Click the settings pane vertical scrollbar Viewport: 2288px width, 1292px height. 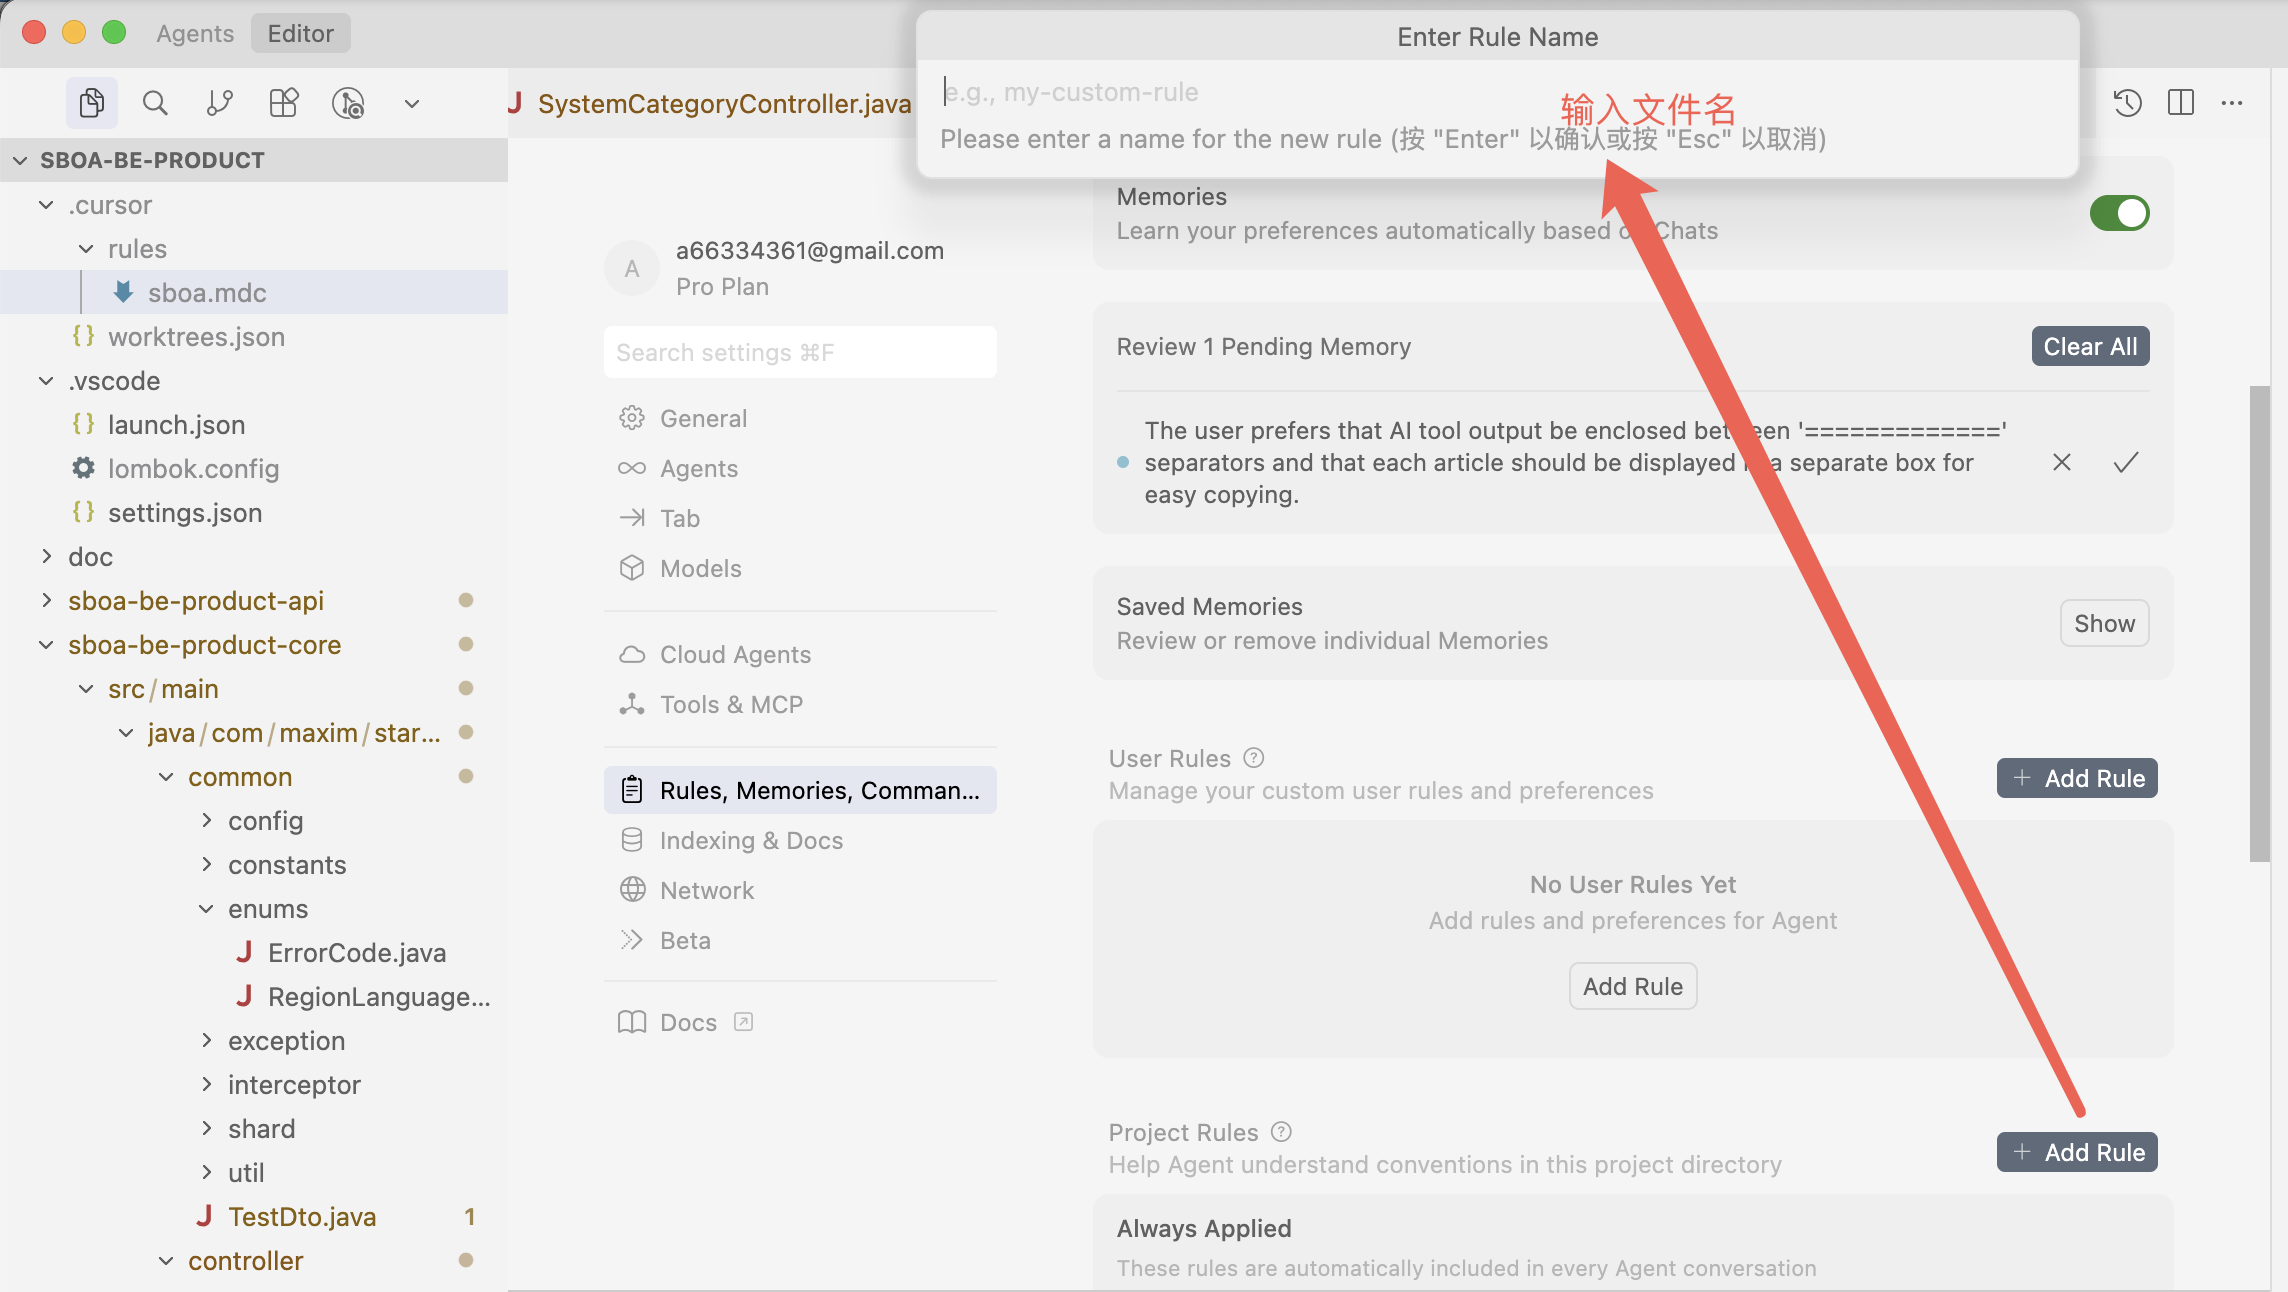coord(2259,622)
